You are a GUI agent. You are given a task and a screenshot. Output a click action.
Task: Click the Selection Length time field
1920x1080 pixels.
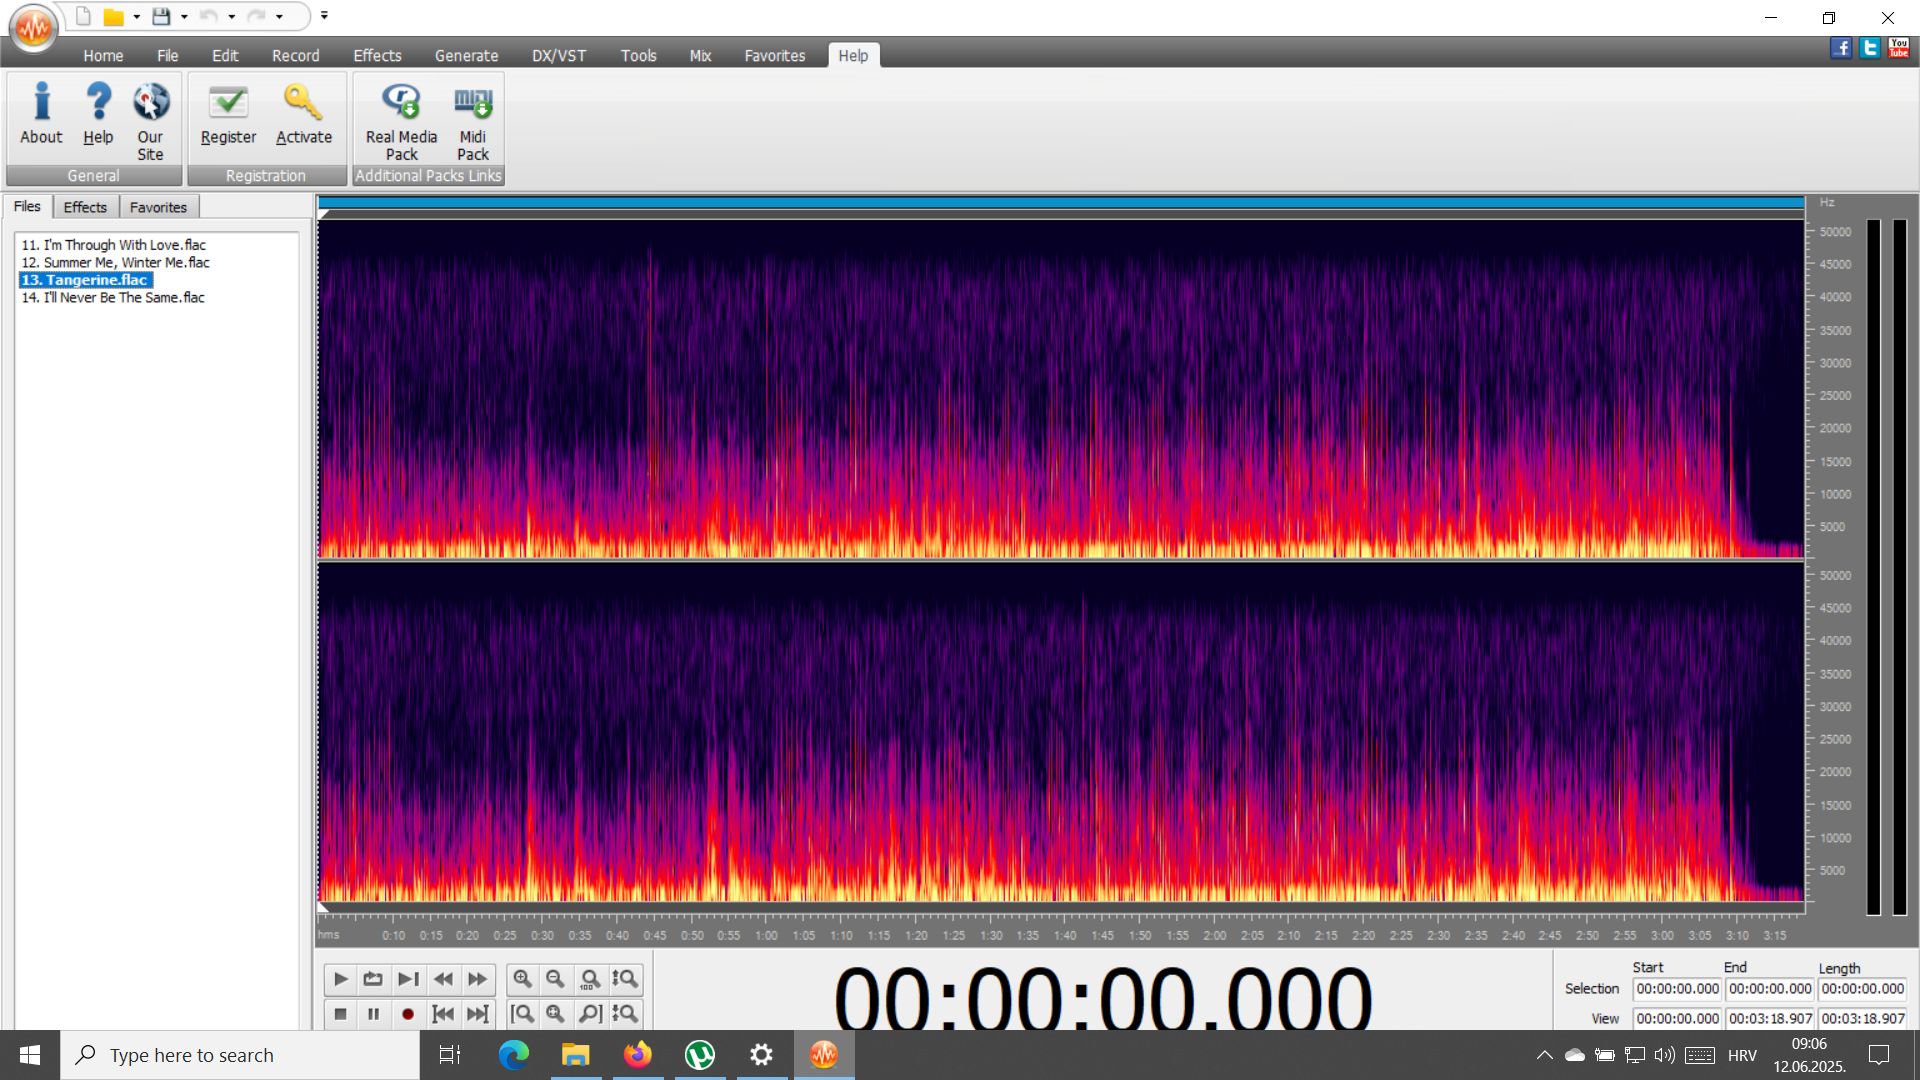click(x=1862, y=989)
